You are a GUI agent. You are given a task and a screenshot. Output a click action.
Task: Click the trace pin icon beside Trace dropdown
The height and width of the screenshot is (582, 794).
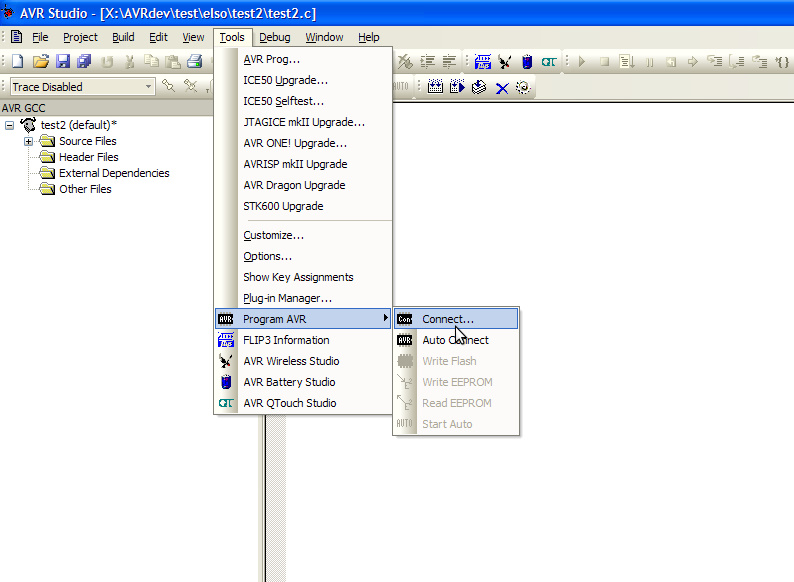click(x=168, y=86)
